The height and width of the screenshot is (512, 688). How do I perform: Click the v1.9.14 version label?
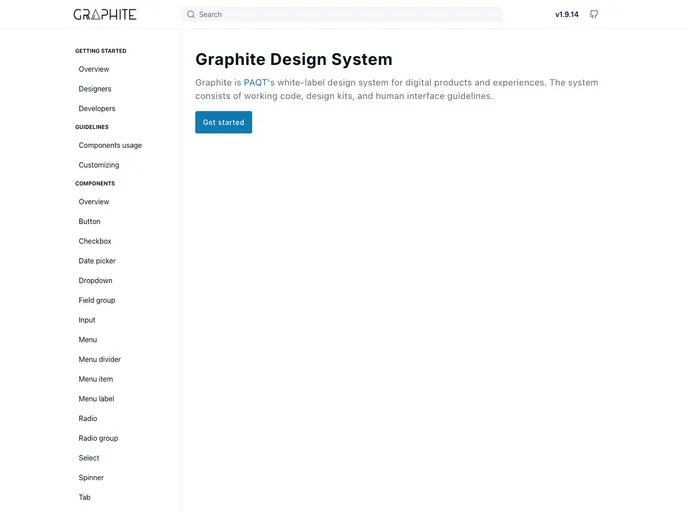pos(566,14)
